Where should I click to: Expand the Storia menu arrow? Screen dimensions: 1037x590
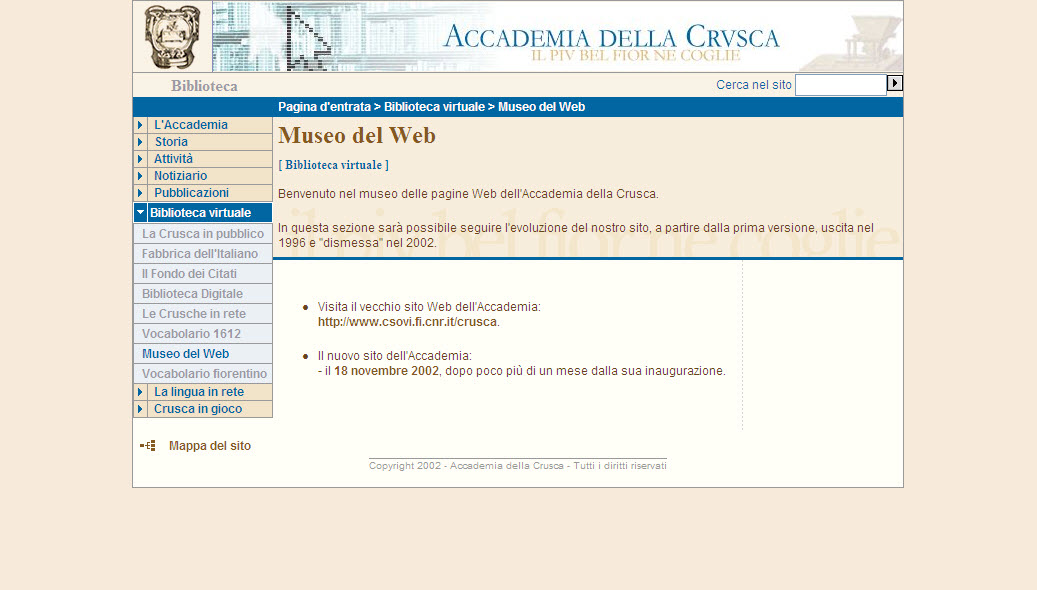click(x=140, y=142)
